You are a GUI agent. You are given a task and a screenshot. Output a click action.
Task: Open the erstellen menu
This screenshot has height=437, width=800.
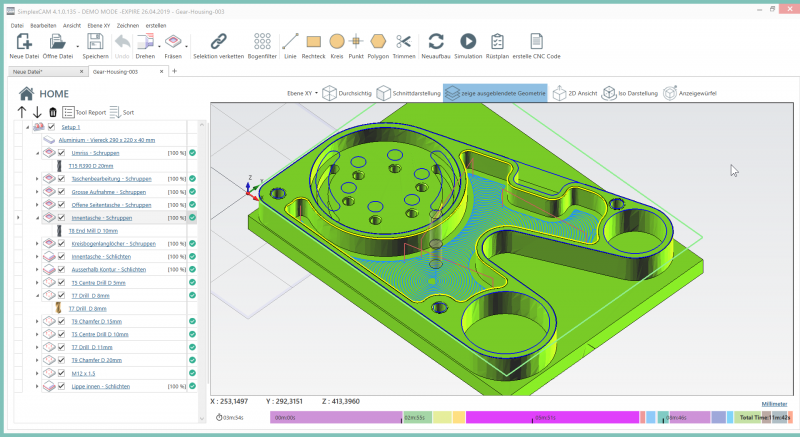tap(156, 25)
